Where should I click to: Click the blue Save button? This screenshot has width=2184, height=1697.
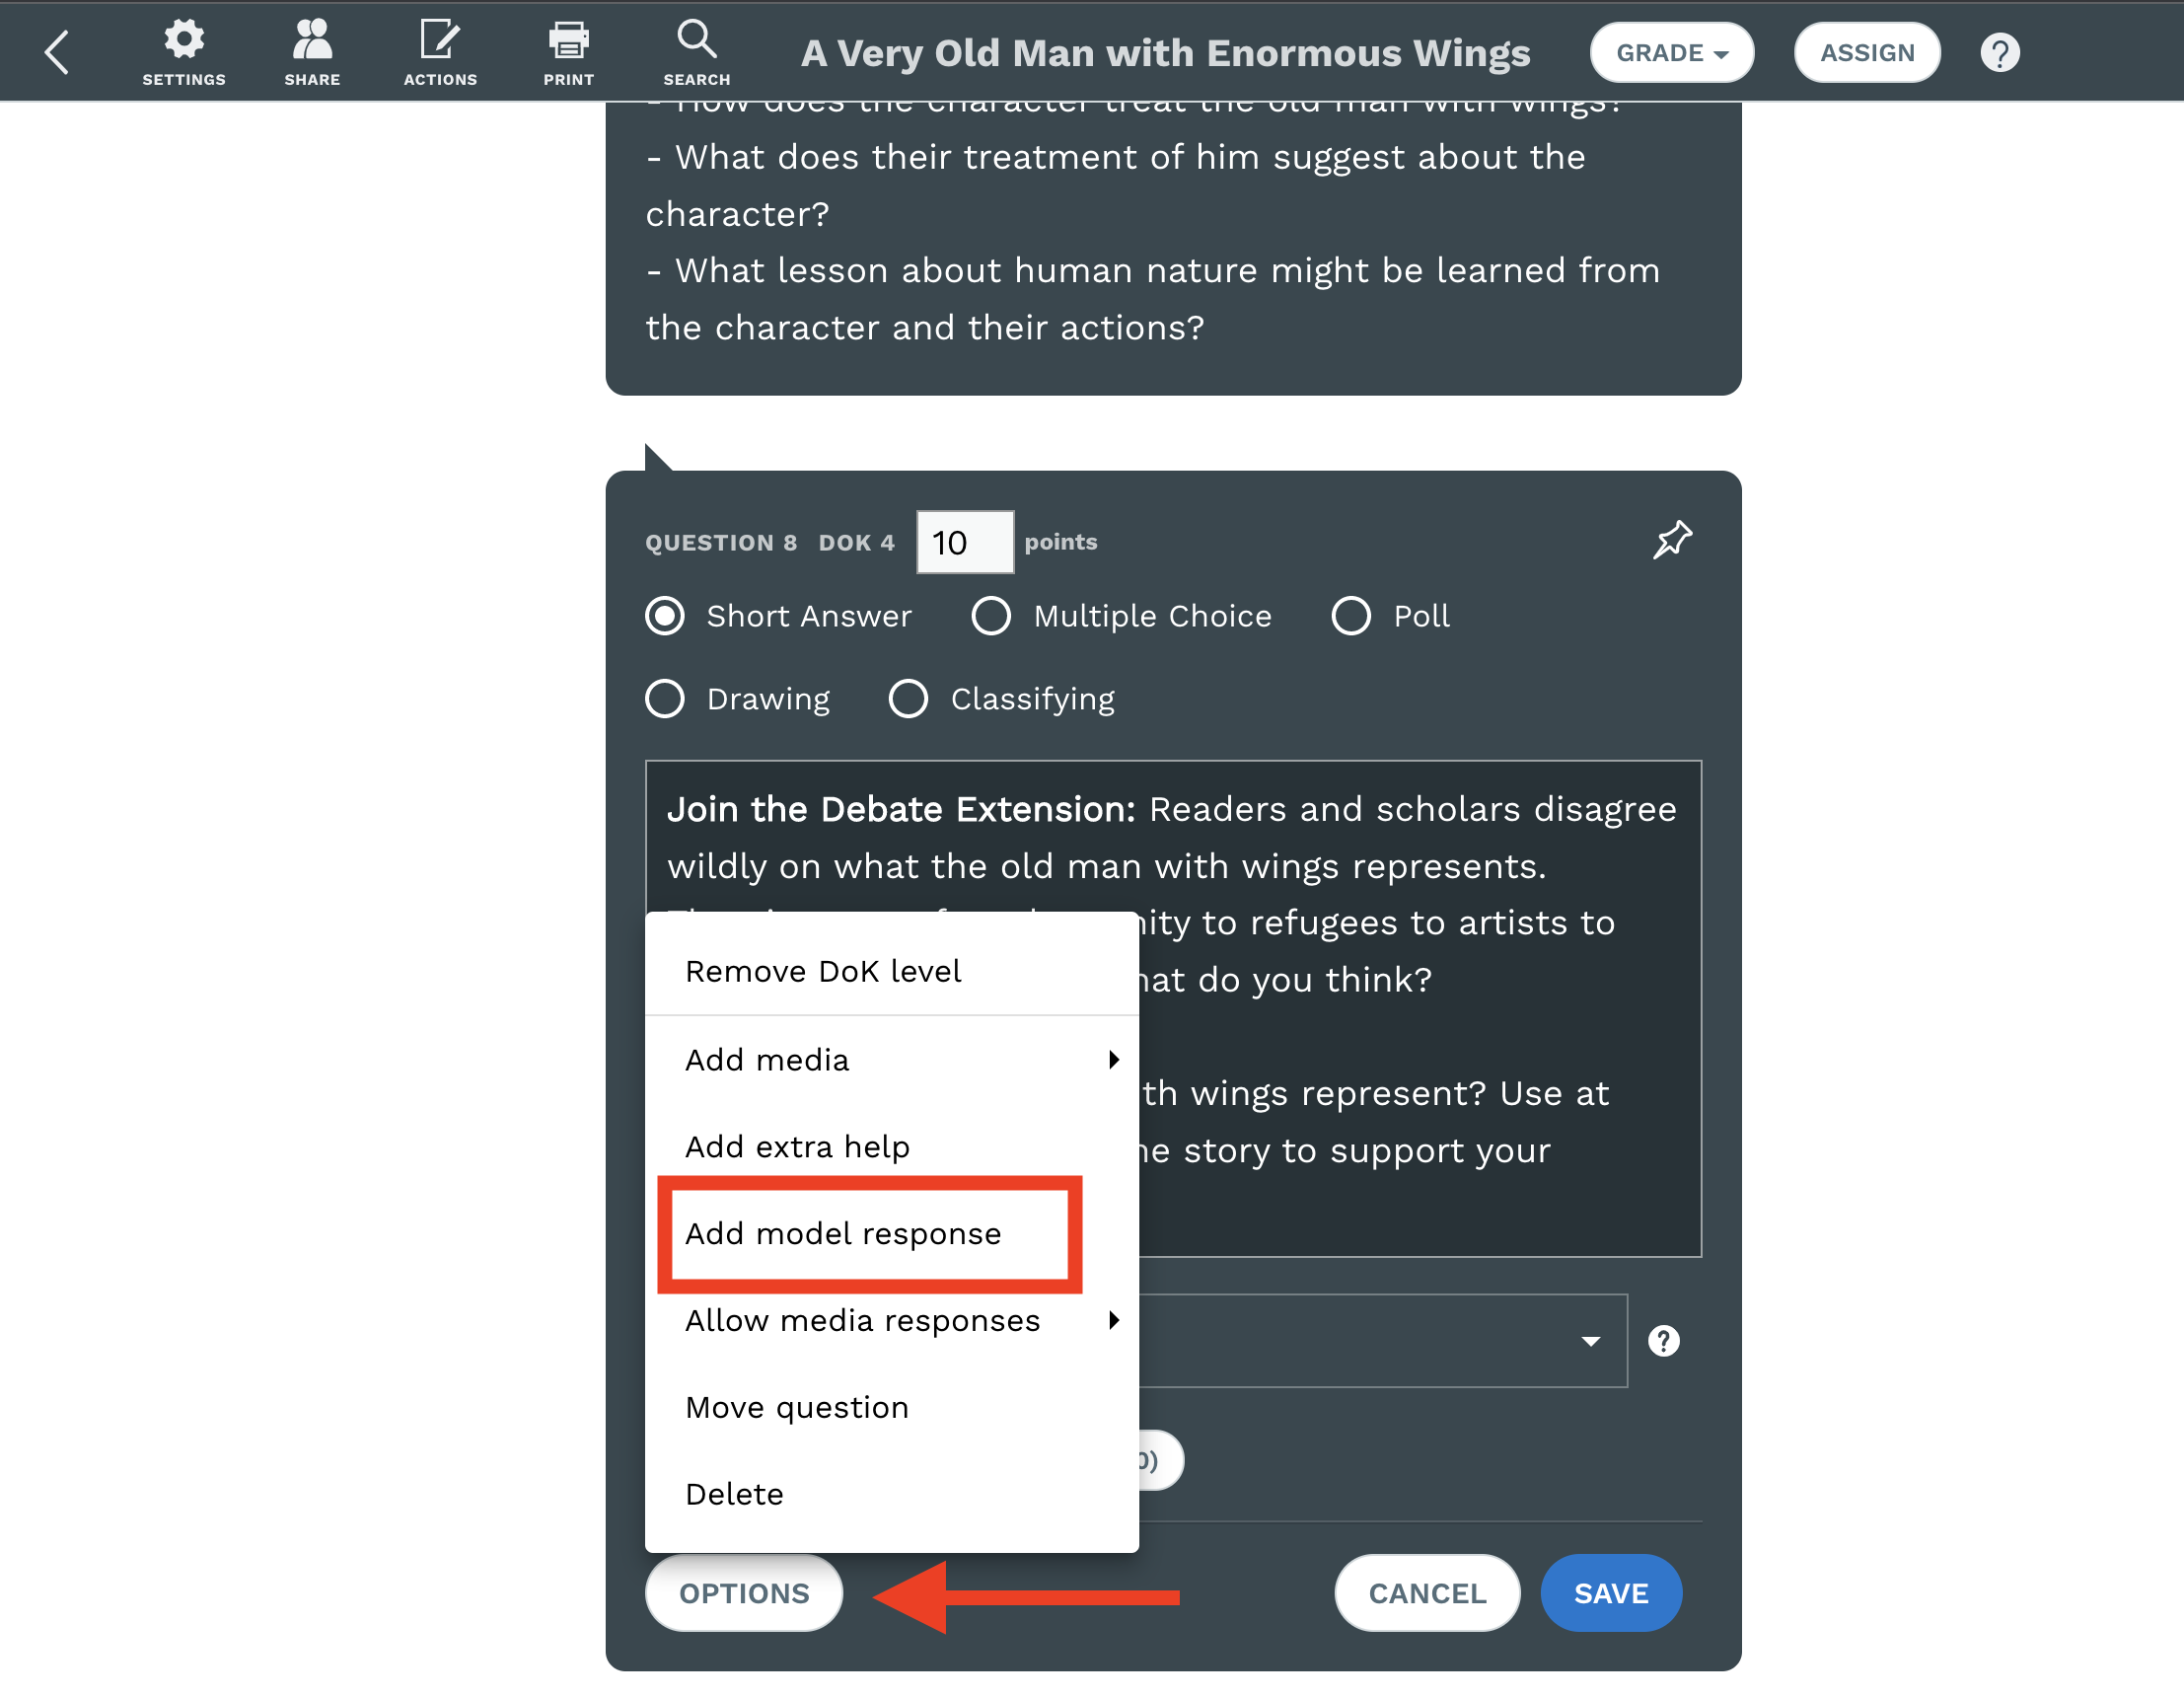click(x=1611, y=1593)
